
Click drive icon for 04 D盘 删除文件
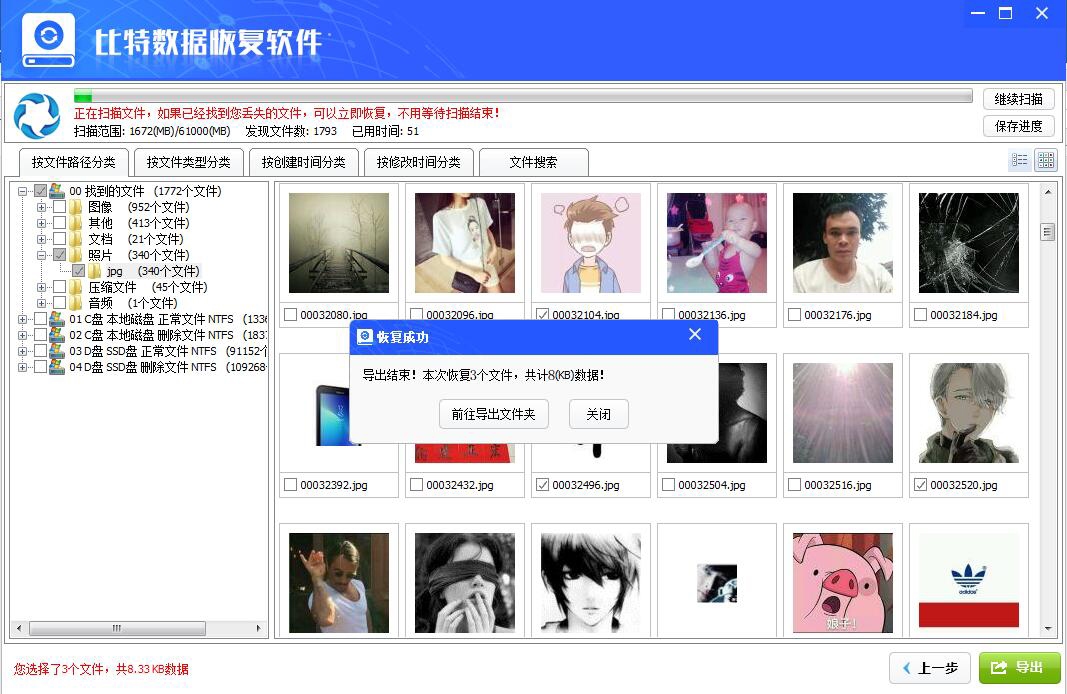(57, 367)
